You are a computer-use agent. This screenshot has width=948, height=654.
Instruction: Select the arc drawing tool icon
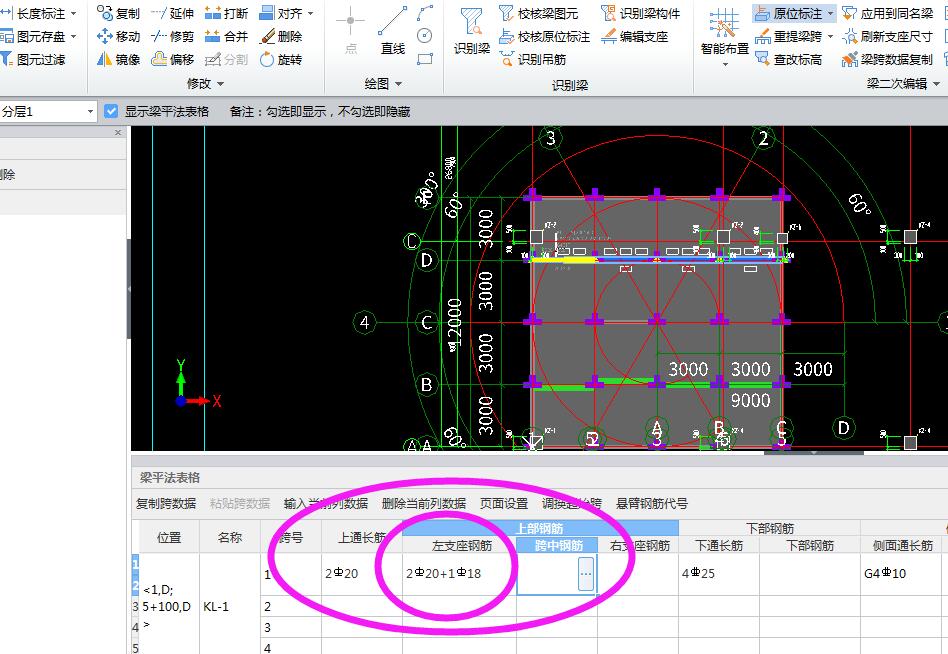point(426,13)
